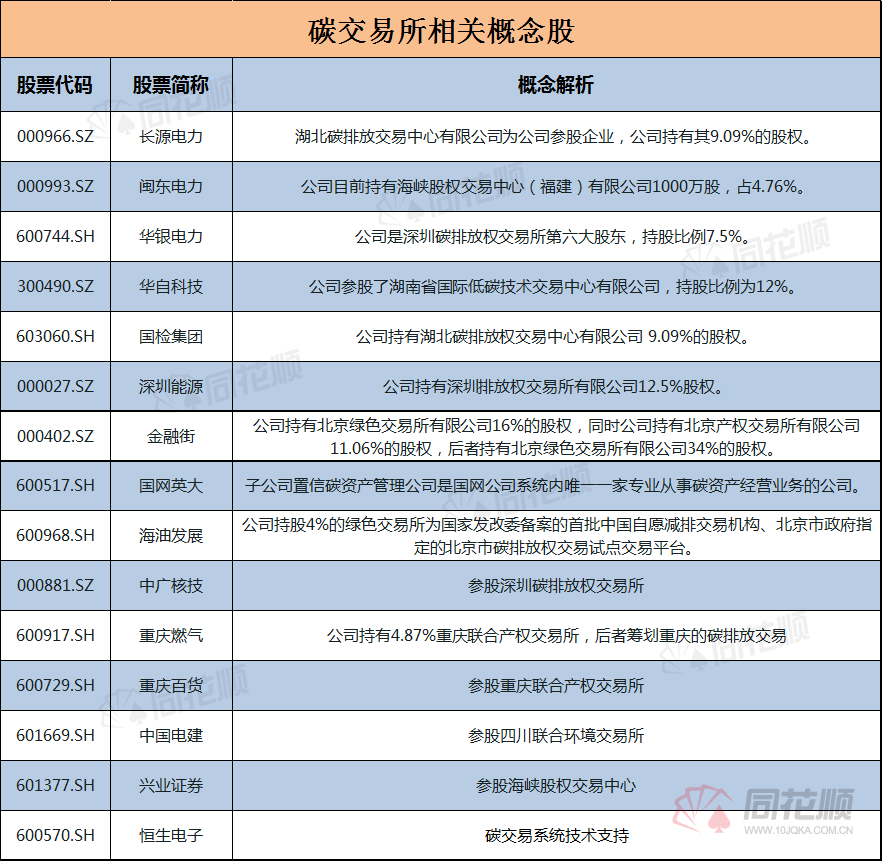The height and width of the screenshot is (862, 883).
Task: Click the title 碳交易所相关概念股
Action: pyautogui.click(x=441, y=31)
